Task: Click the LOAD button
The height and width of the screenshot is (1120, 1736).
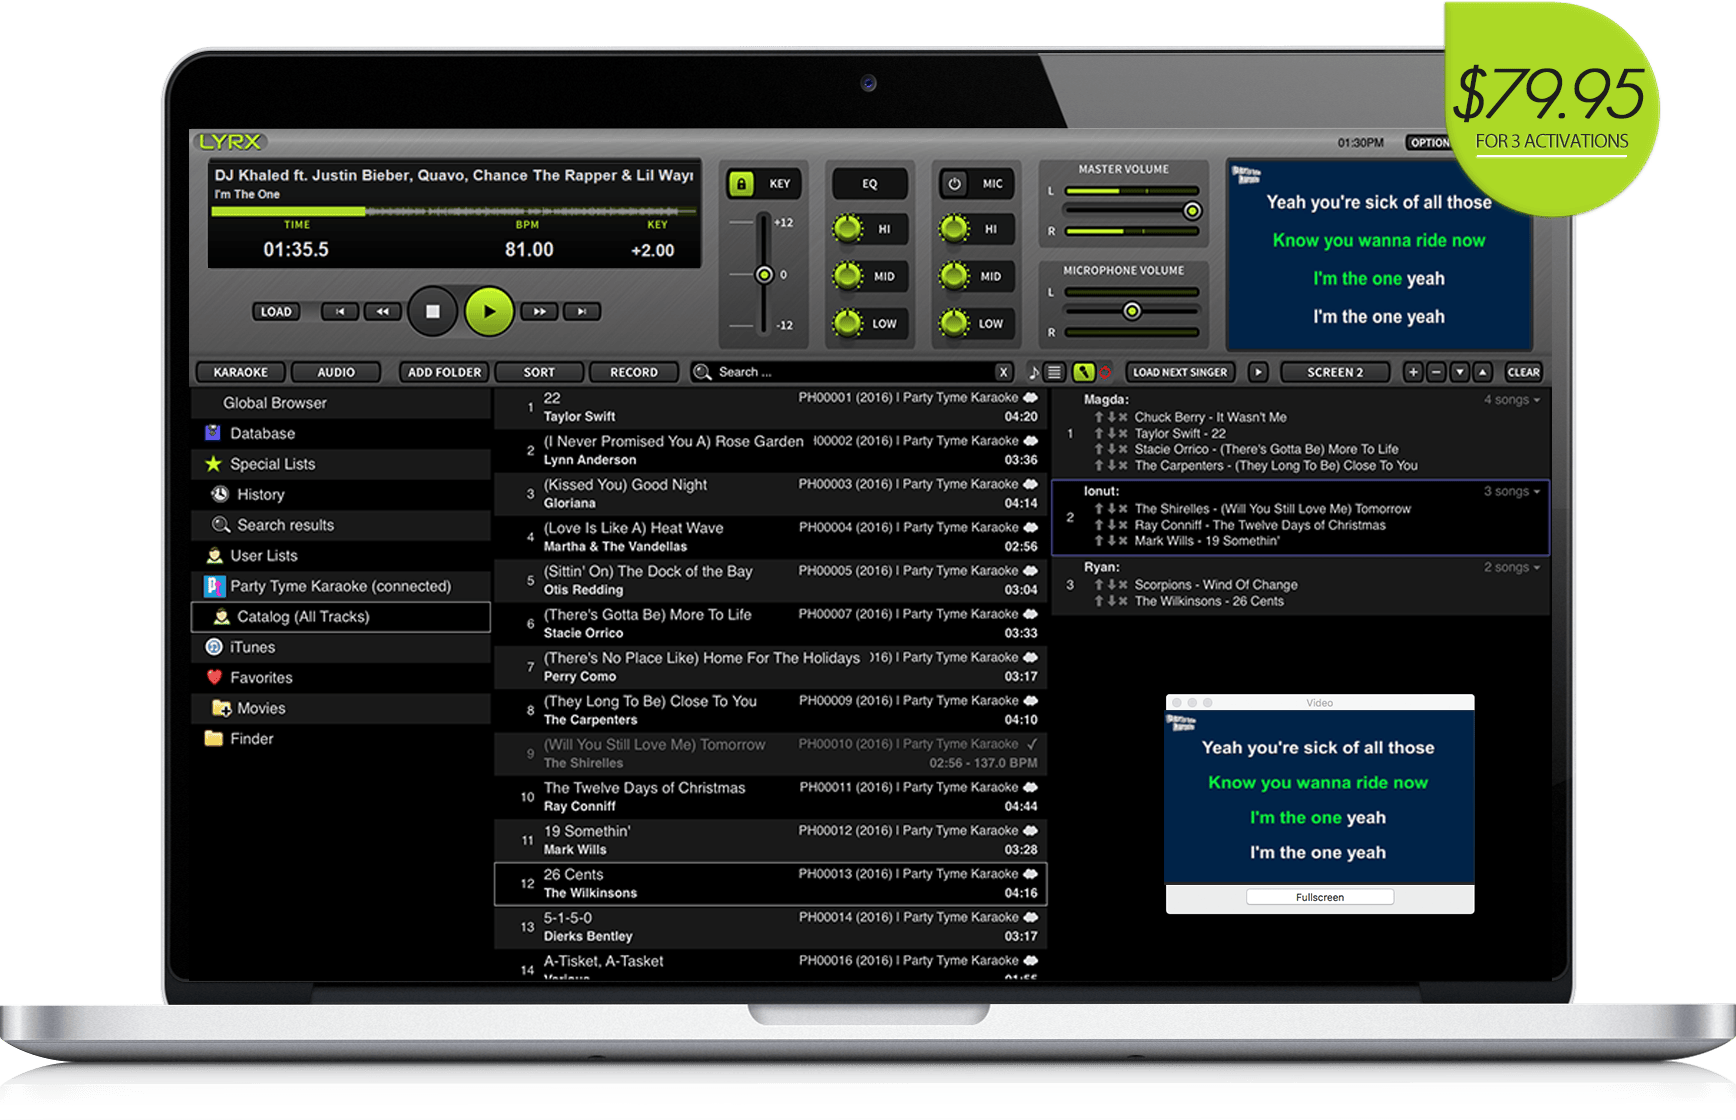Action: (276, 312)
